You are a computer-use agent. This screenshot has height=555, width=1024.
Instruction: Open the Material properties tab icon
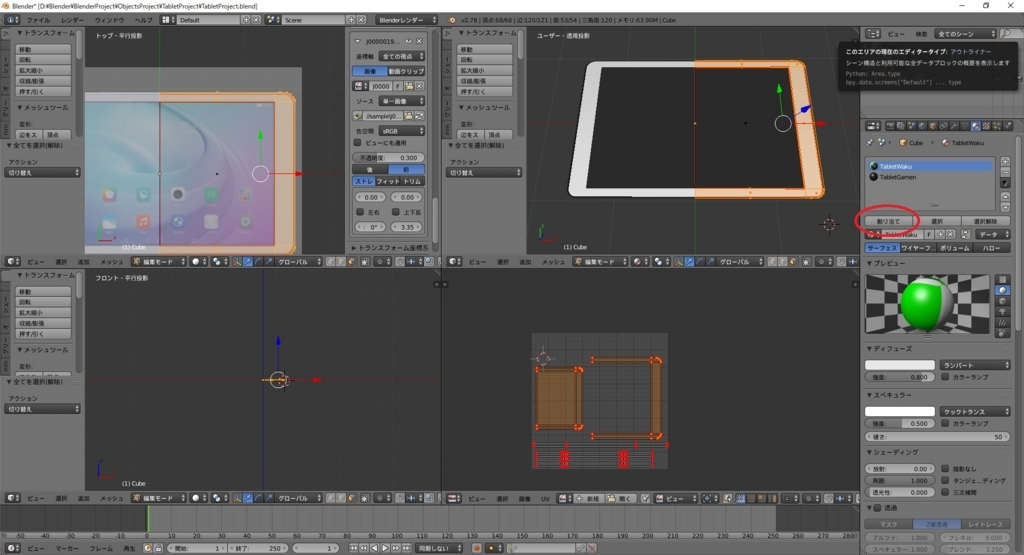(x=975, y=126)
